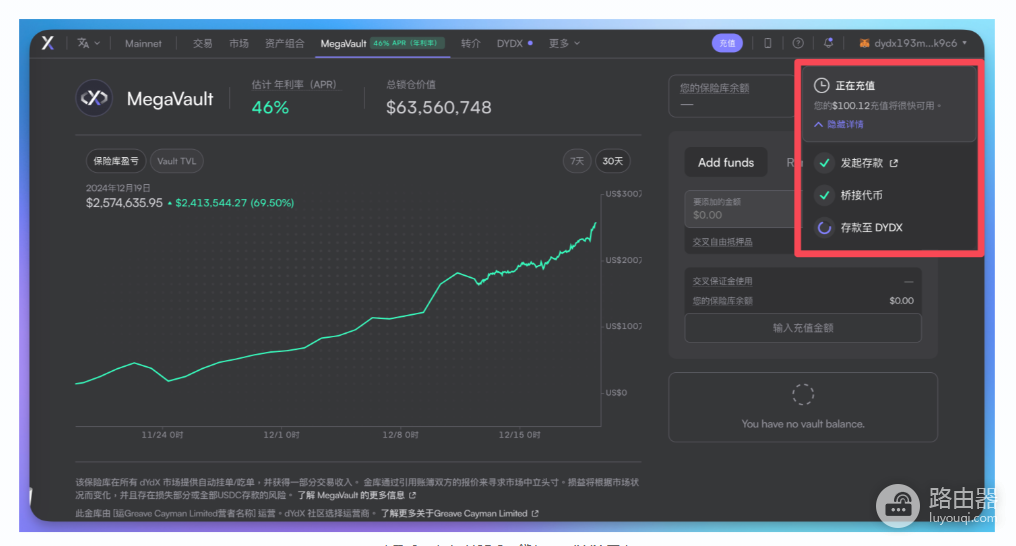Click the MegaVault round logo
The height and width of the screenshot is (546, 1016).
(x=94, y=98)
